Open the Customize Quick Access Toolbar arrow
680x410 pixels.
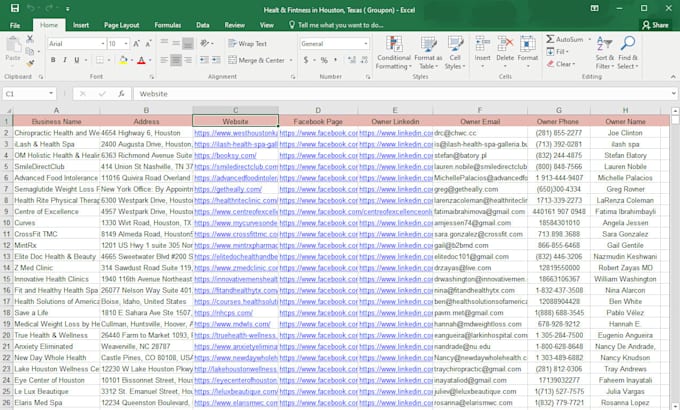click(68, 9)
